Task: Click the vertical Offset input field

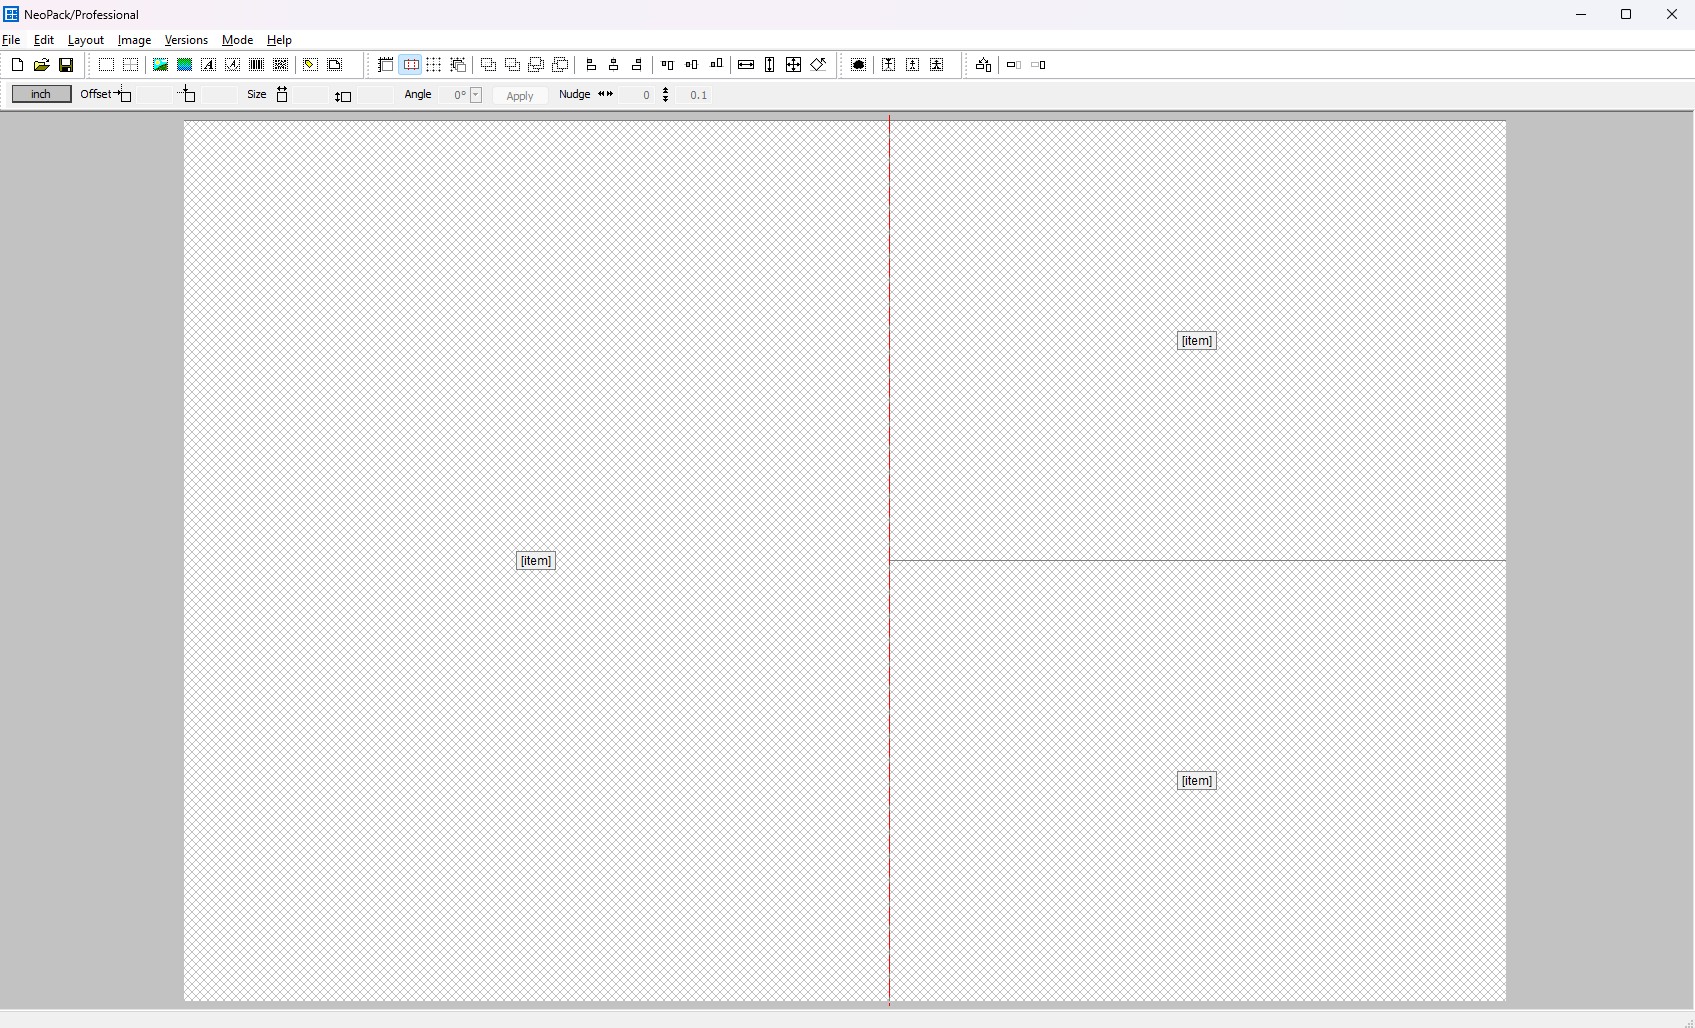Action: [217, 95]
